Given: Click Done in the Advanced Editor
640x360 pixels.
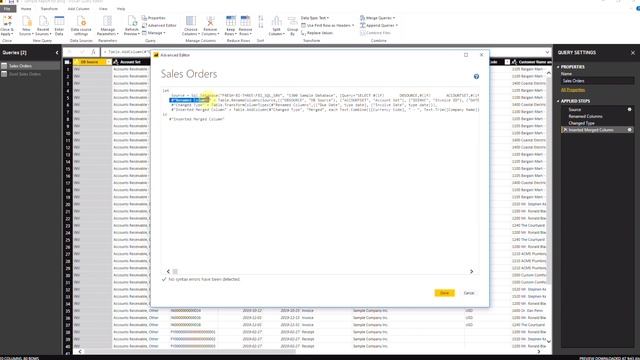Looking at the screenshot, I should pos(444,293).
